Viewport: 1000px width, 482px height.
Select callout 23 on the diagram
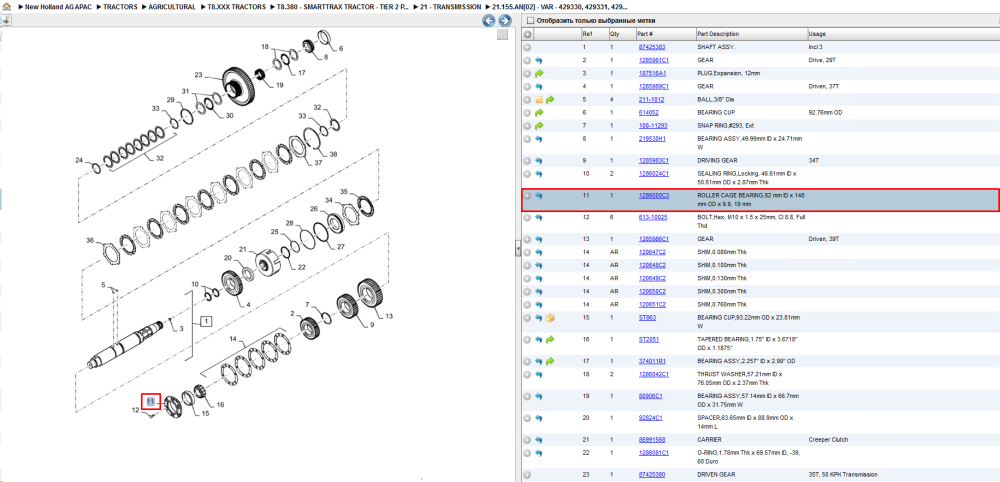coord(198,75)
